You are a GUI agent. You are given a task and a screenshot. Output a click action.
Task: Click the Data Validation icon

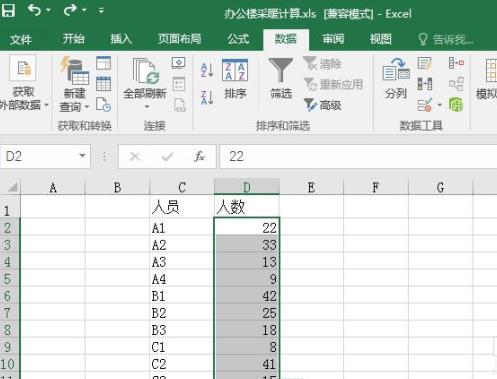(425, 105)
